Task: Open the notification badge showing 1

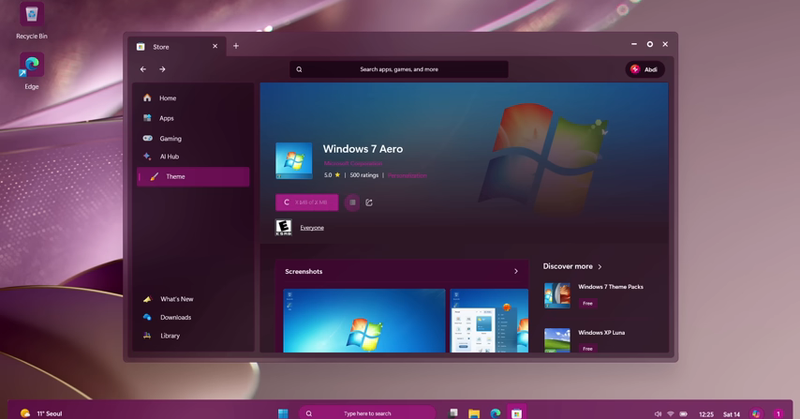Action: [778, 414]
